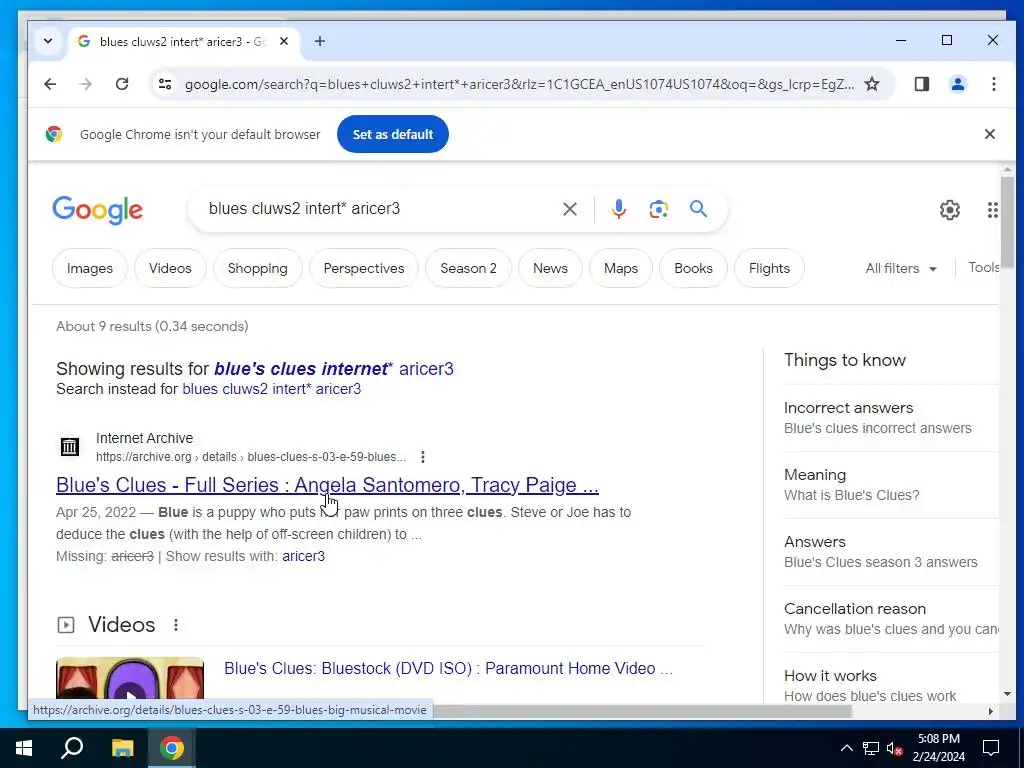Open Windows taskbar search

[x=72, y=748]
